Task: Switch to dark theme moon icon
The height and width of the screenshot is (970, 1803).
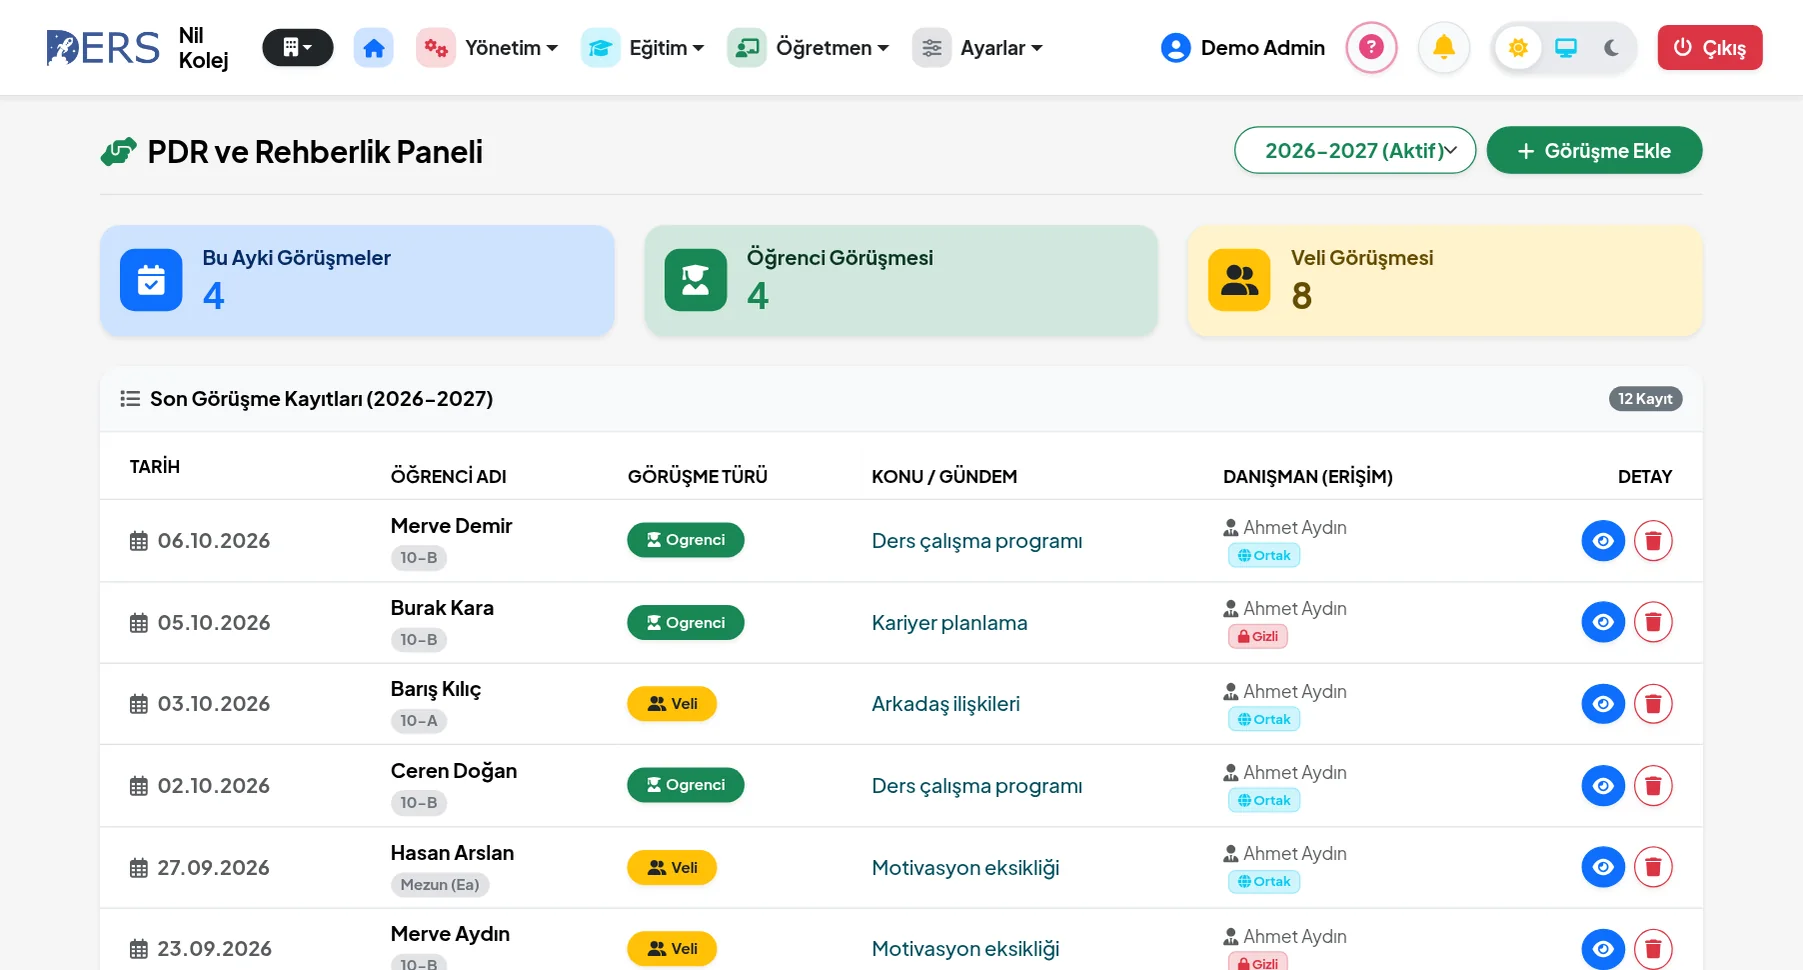Action: [1611, 48]
